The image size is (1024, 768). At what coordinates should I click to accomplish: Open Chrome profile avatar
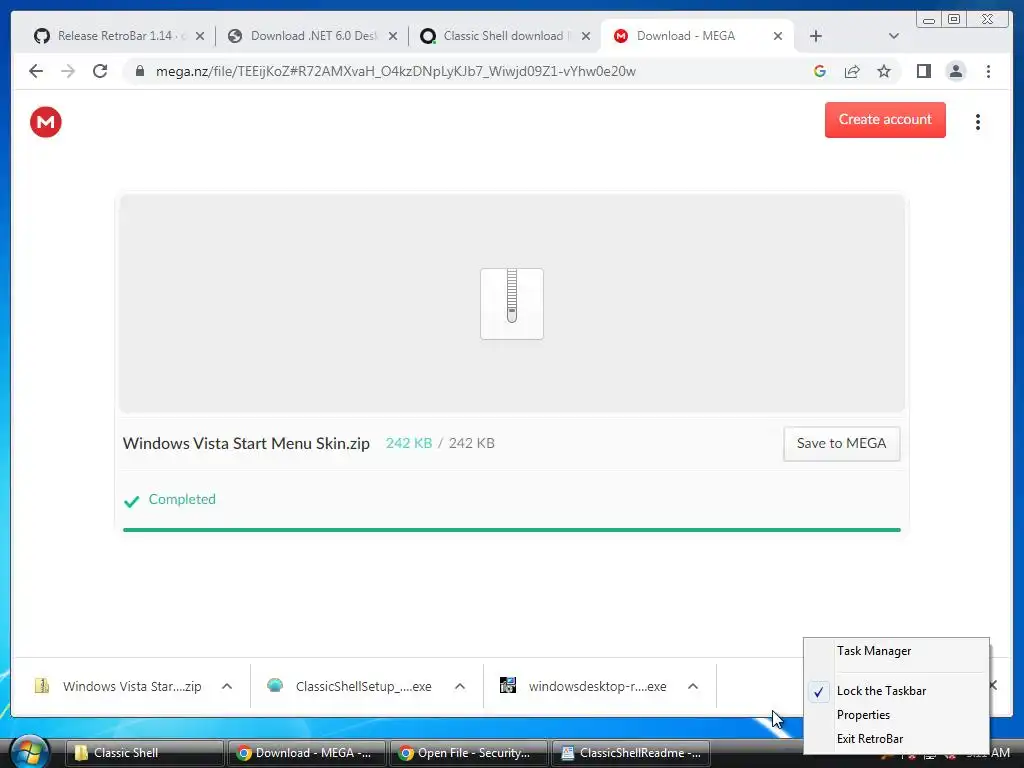coord(955,71)
